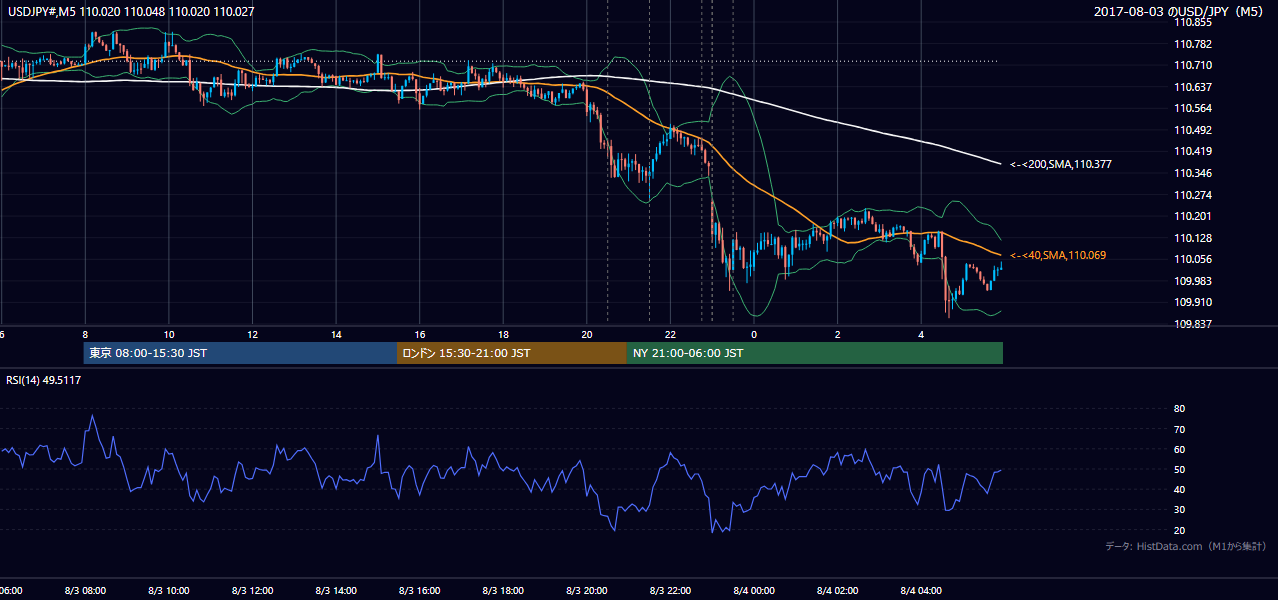The height and width of the screenshot is (600, 1278).
Task: Select the NY 21:00-06:00 JST session bar
Action: pyautogui.click(x=815, y=353)
